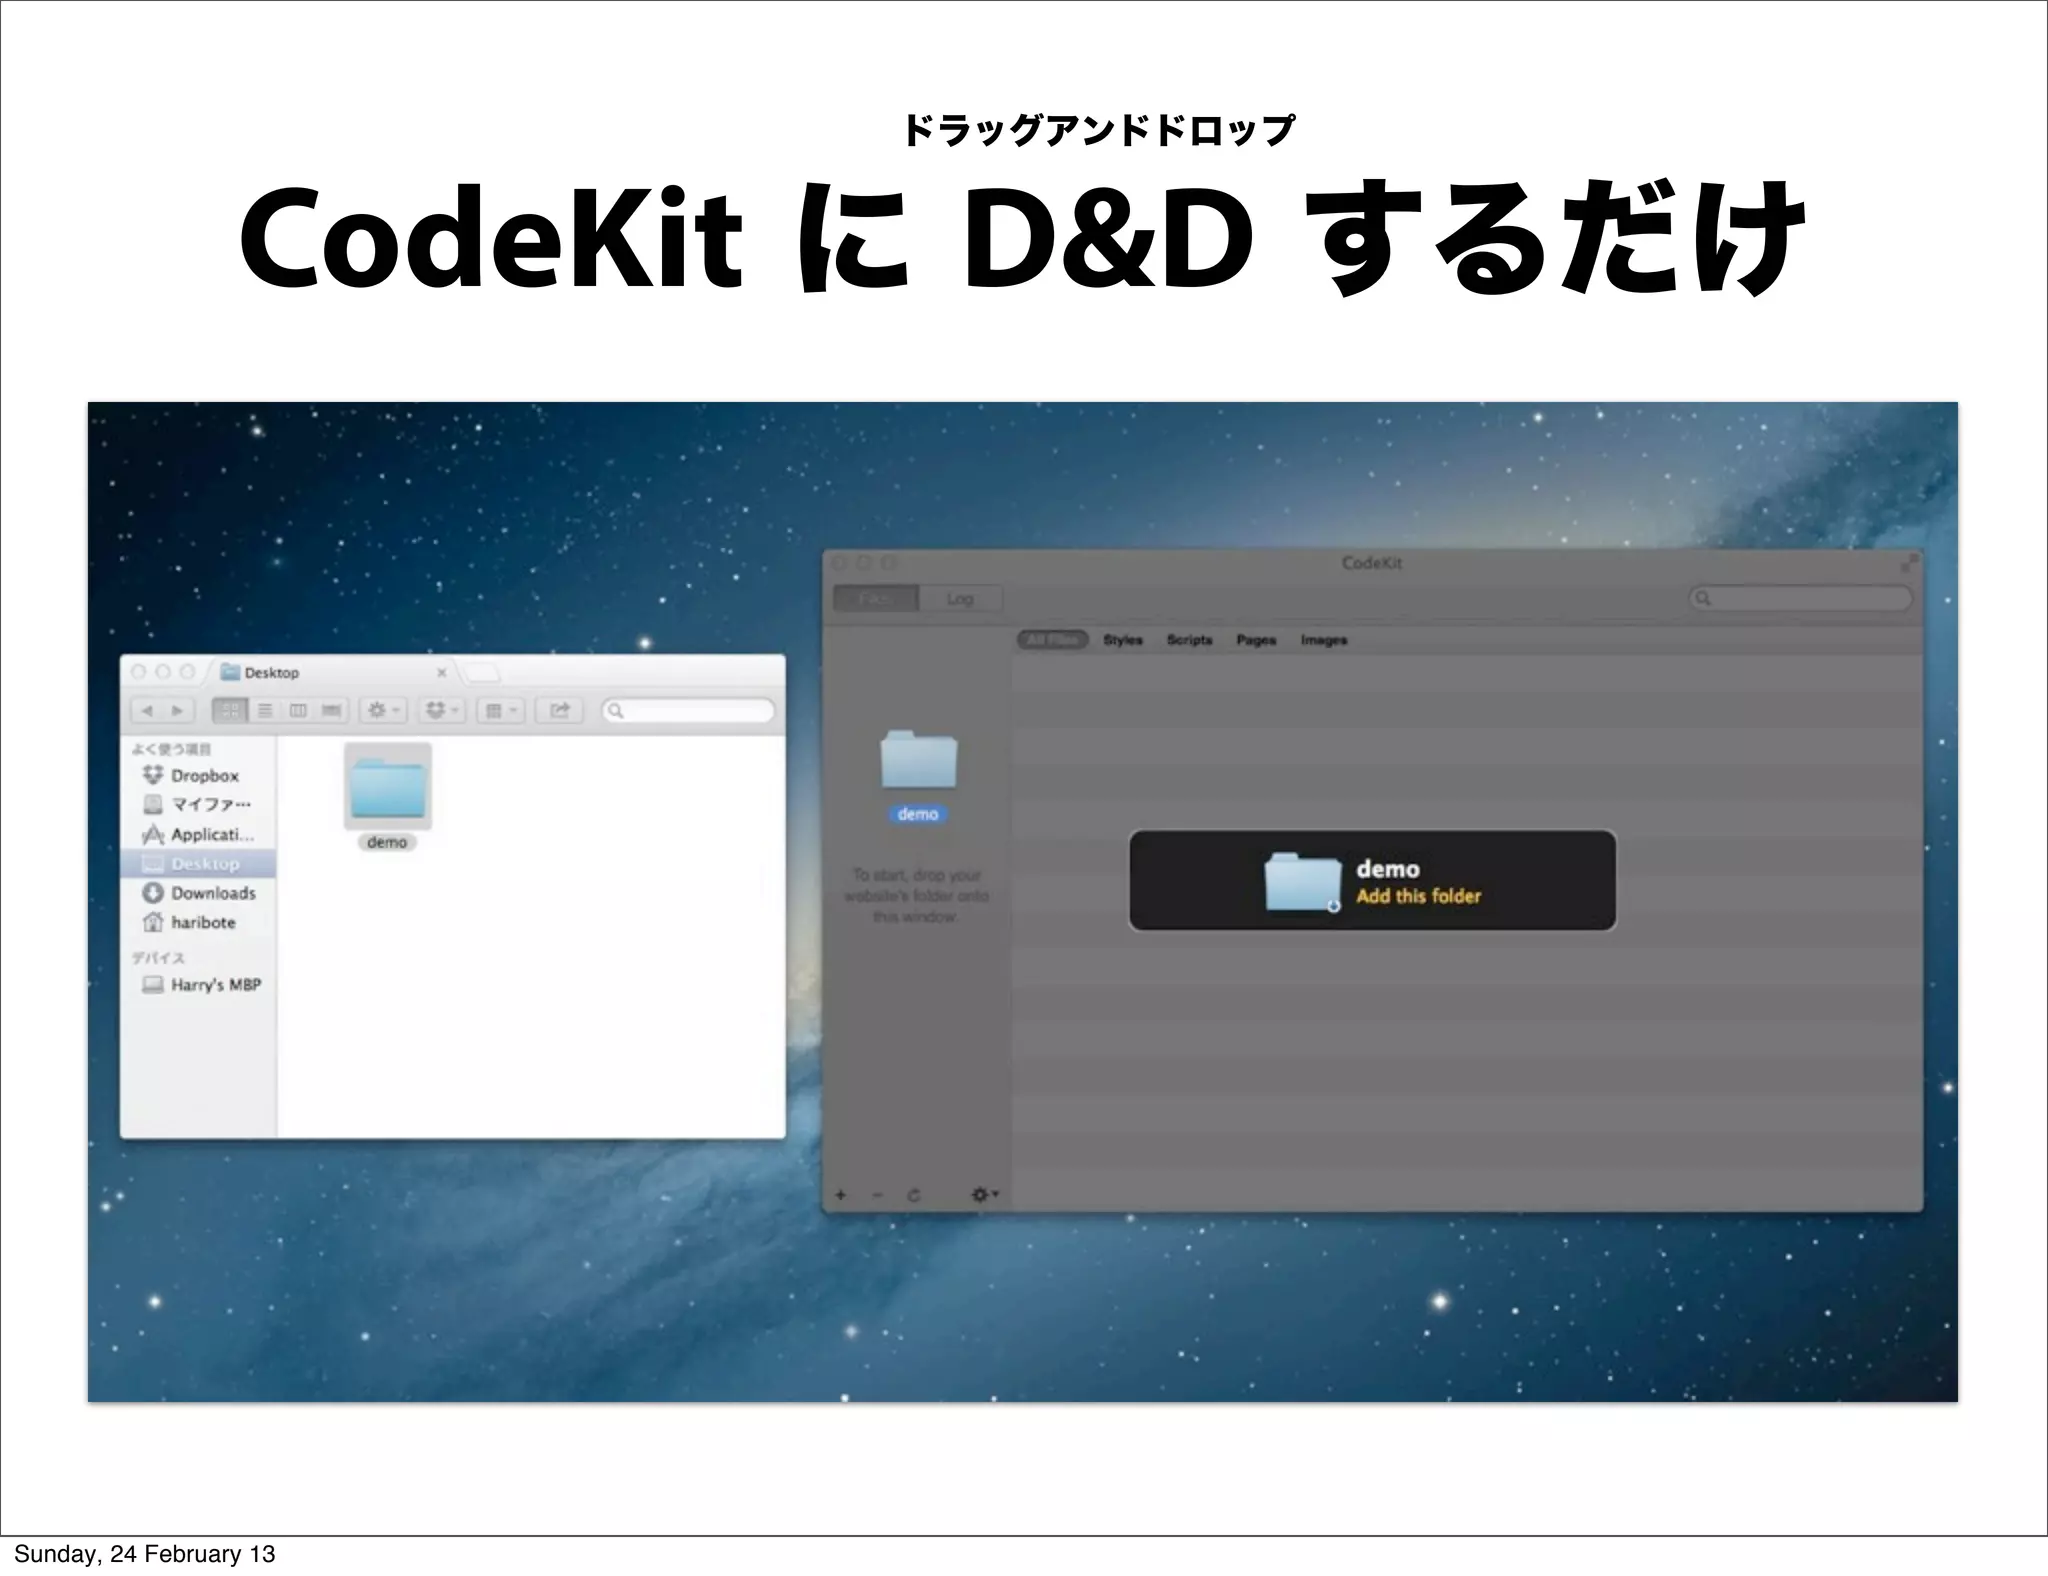Viewport: 2048px width, 1576px height.
Task: Click the demo label in CodeKit sidebar
Action: 918,814
